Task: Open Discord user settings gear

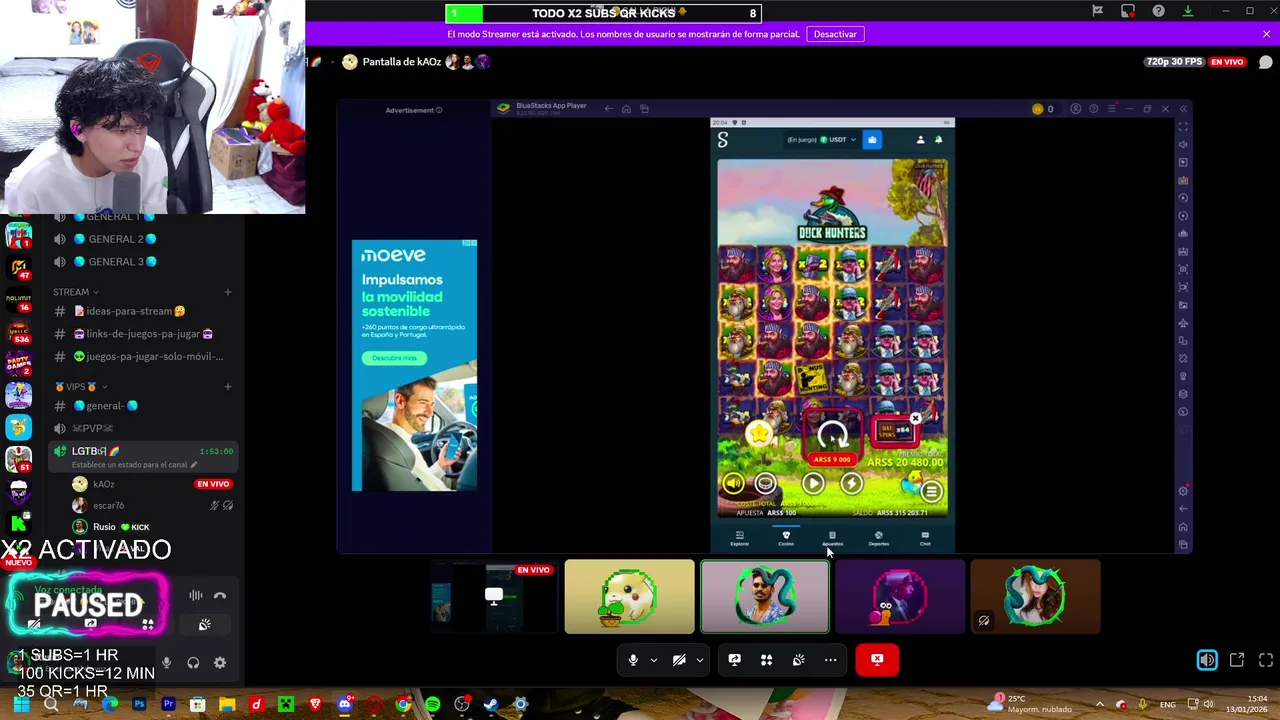Action: tap(220, 663)
